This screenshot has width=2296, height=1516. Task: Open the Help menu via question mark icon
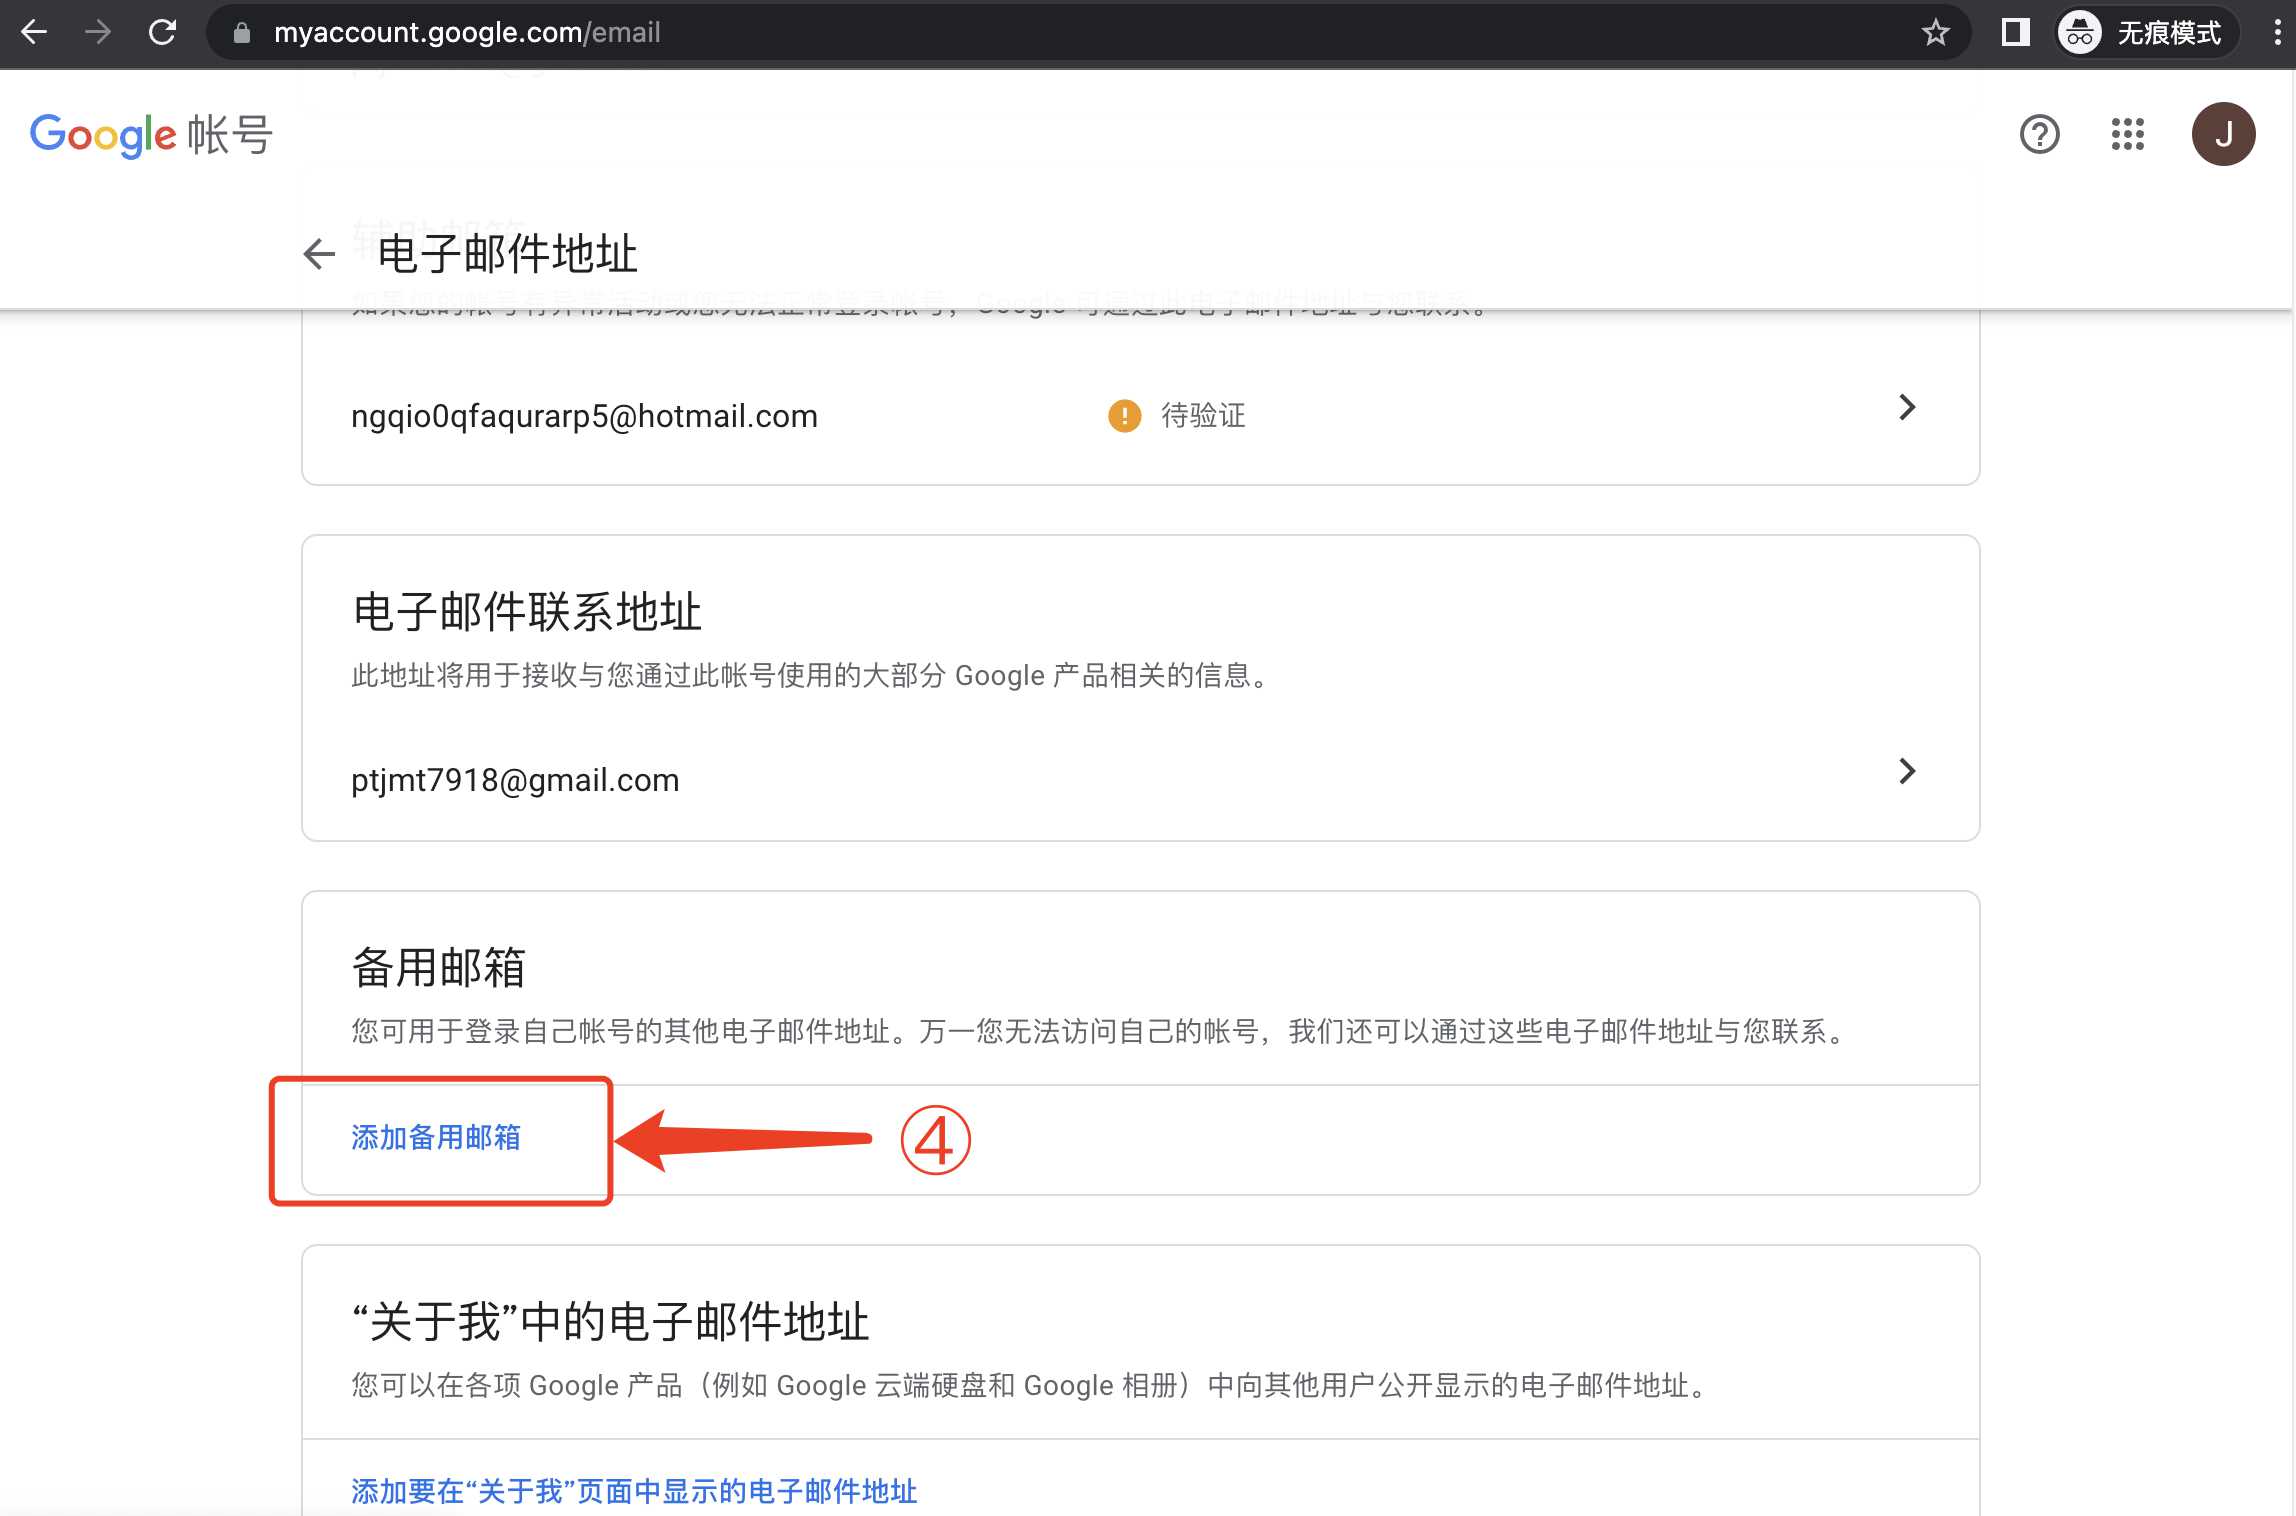tap(2040, 133)
